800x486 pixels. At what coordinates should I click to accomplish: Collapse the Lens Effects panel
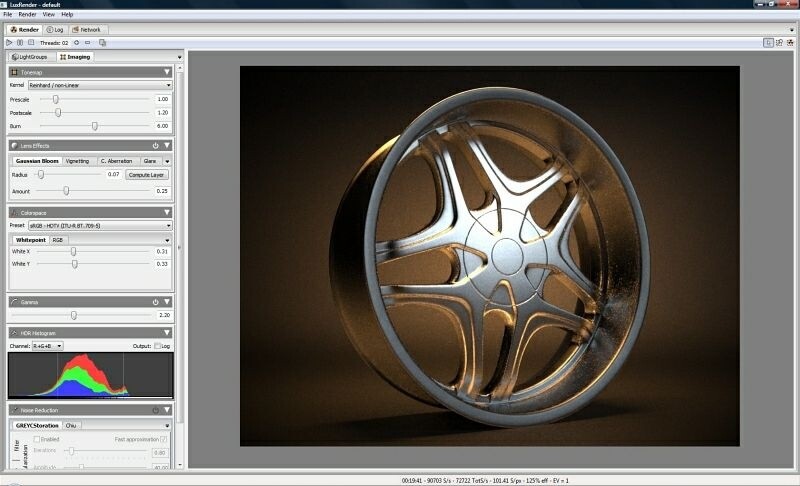[x=167, y=146]
